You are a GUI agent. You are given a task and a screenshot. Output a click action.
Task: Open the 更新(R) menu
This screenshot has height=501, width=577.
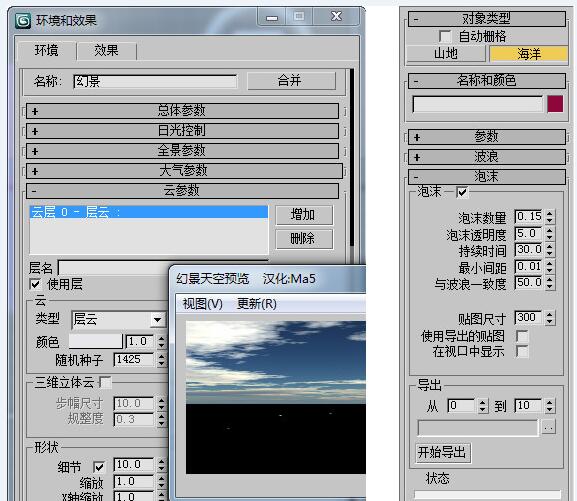click(256, 304)
